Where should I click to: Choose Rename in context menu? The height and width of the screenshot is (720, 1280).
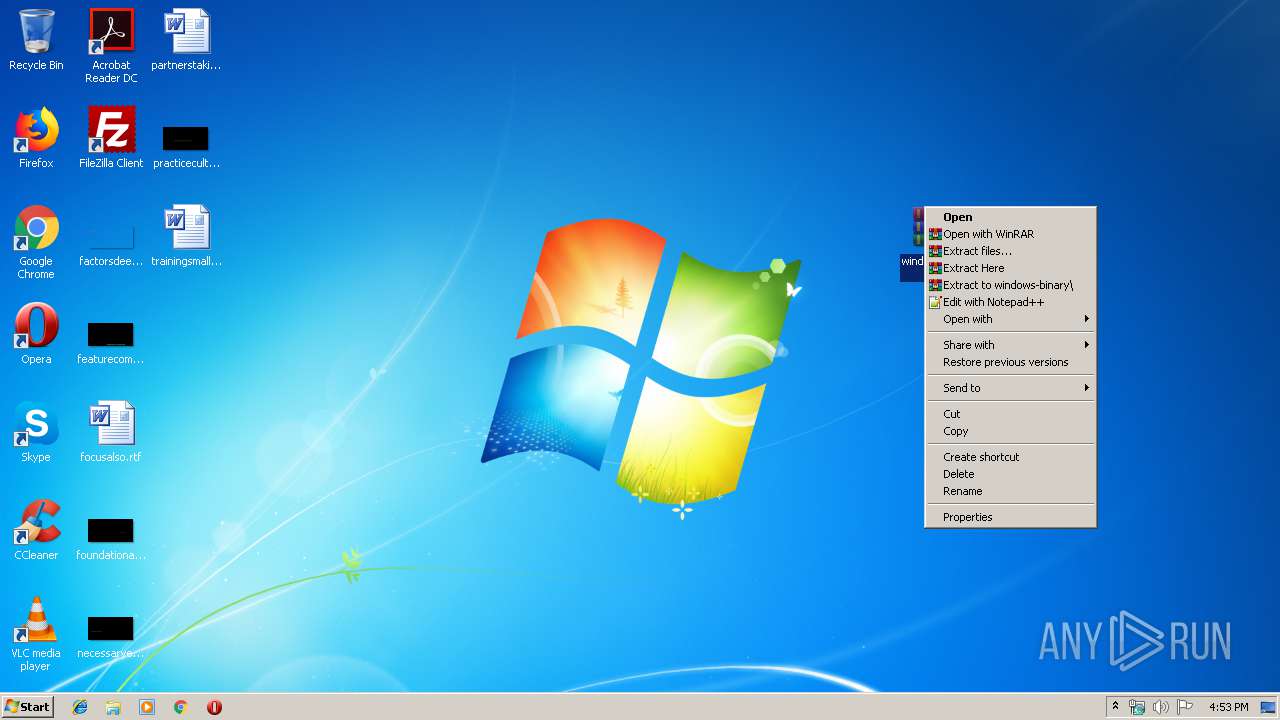(1010, 491)
